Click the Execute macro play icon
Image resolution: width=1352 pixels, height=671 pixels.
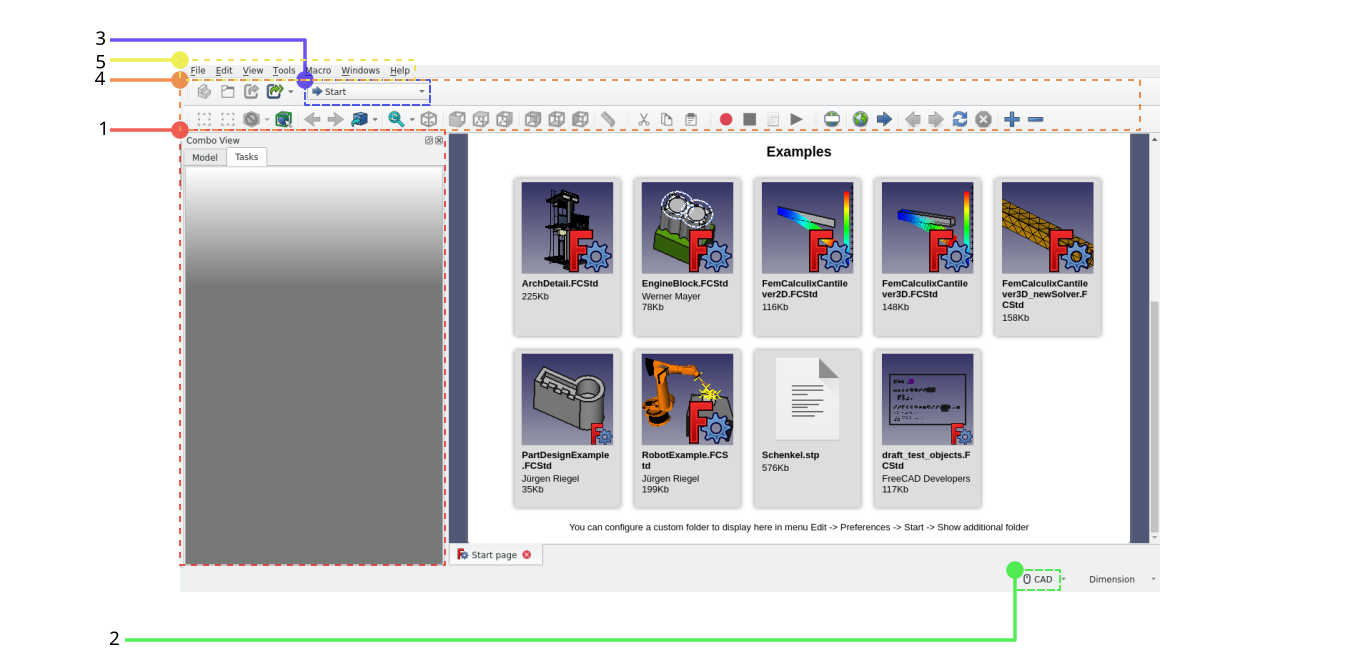click(796, 119)
